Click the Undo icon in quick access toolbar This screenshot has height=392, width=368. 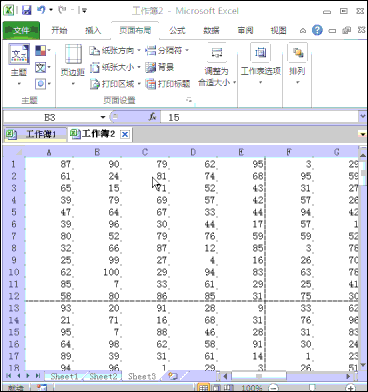coord(41,10)
